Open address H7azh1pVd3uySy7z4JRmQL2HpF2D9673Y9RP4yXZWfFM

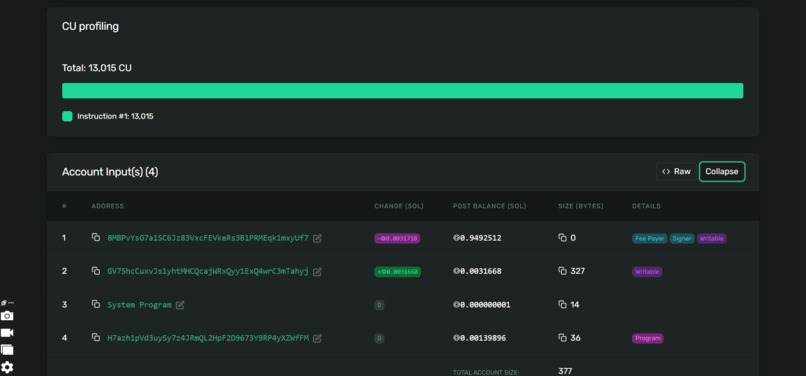[208, 338]
